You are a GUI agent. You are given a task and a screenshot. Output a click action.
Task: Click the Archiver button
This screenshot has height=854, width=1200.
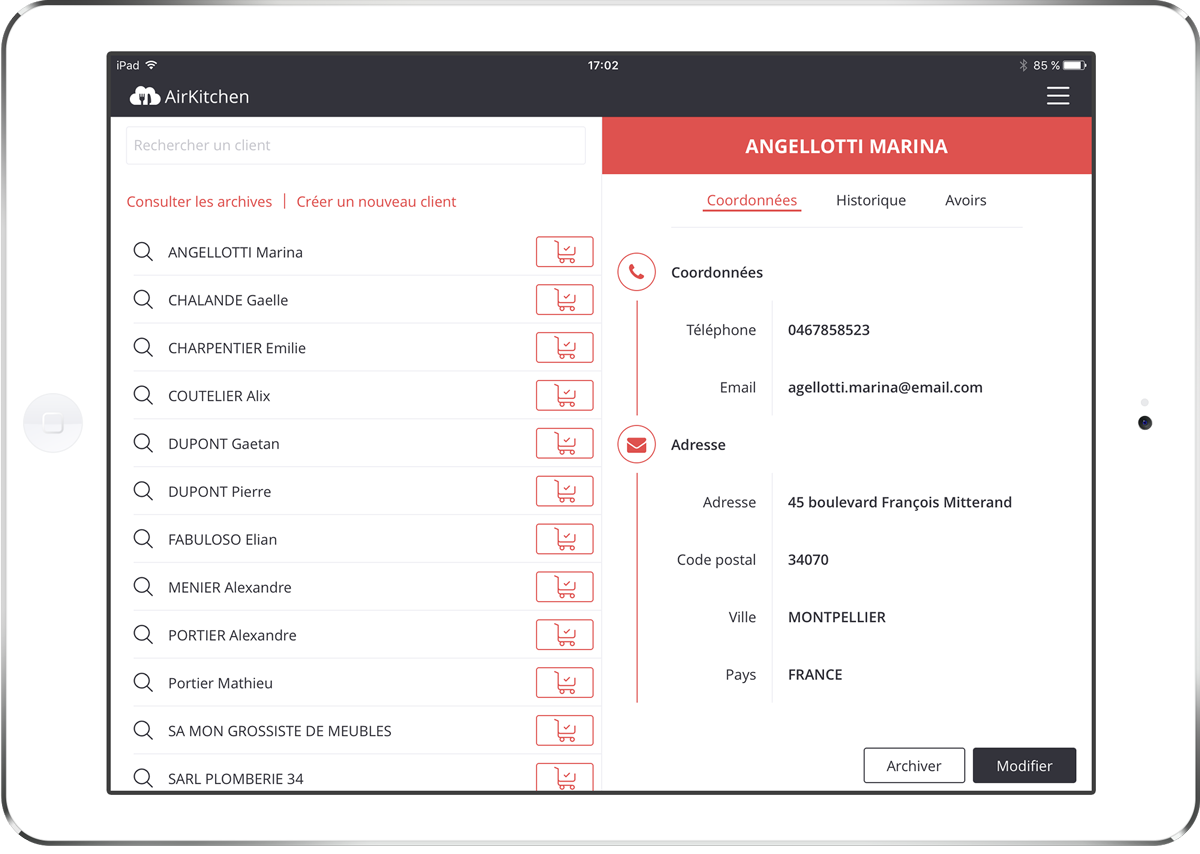[914, 765]
